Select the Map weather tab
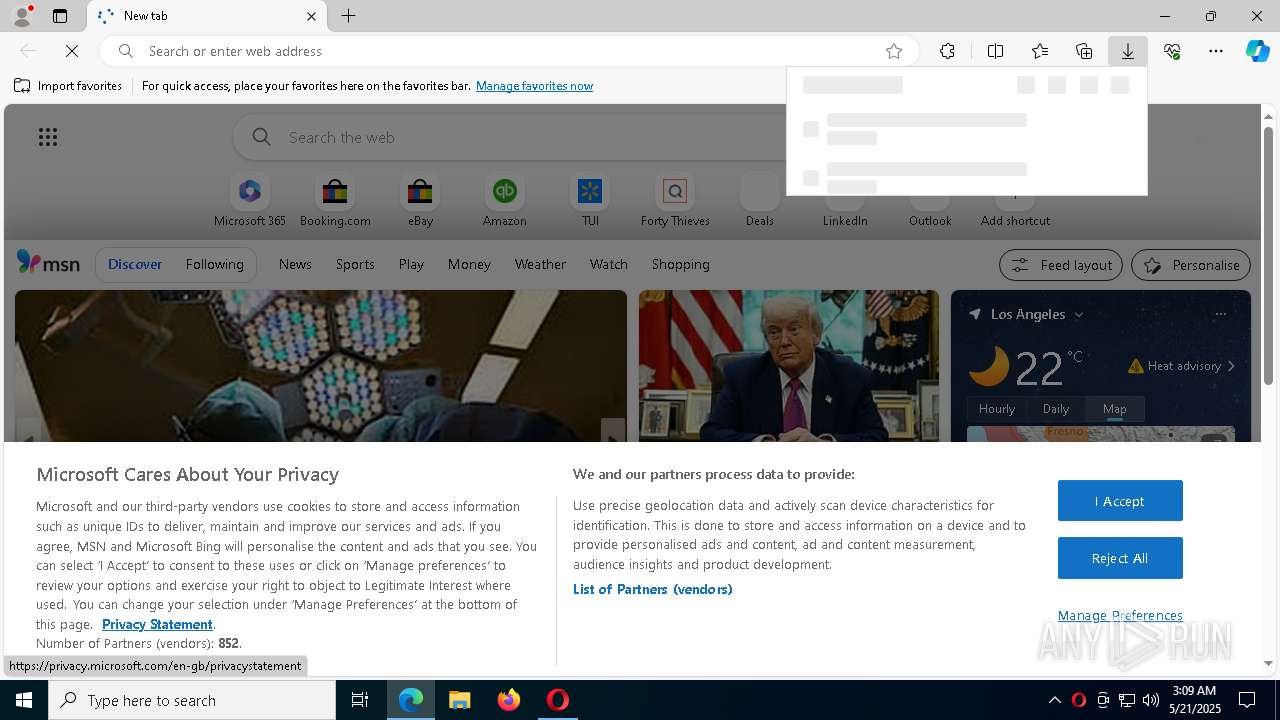The width and height of the screenshot is (1280, 720). [1115, 408]
